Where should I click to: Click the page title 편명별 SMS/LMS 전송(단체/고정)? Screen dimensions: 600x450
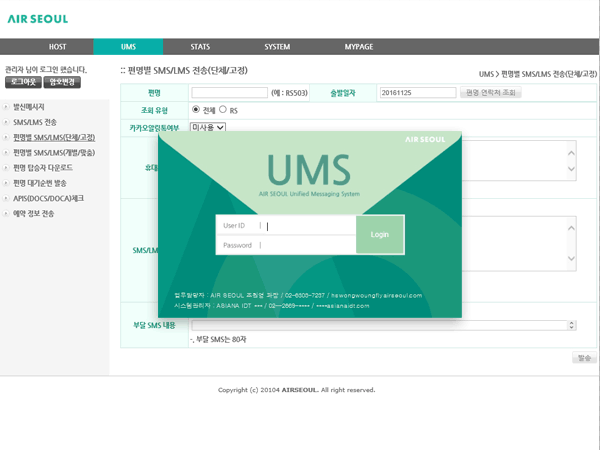click(188, 70)
